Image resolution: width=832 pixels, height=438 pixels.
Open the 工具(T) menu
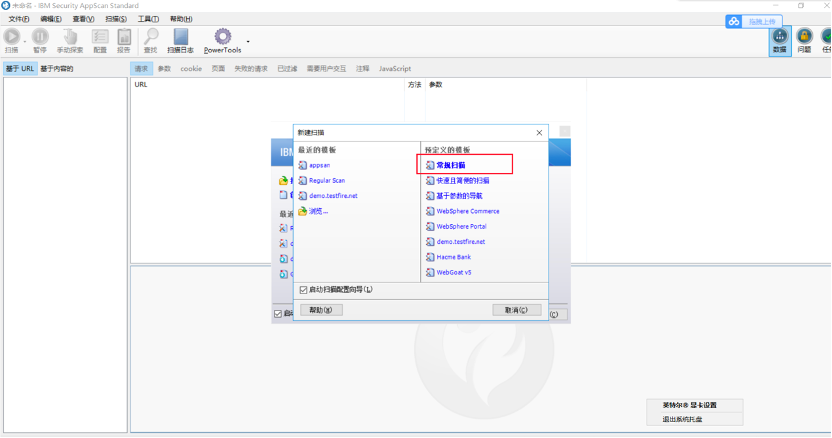click(x=148, y=19)
